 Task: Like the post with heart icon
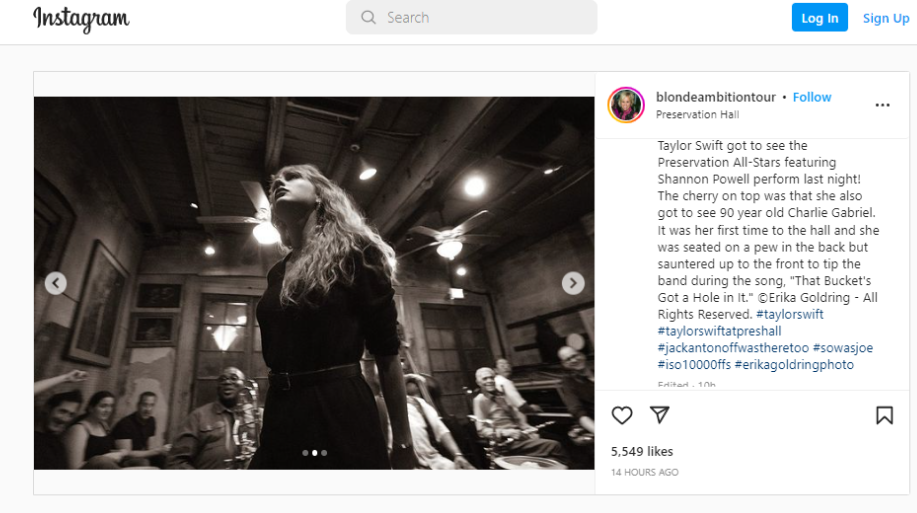622,415
